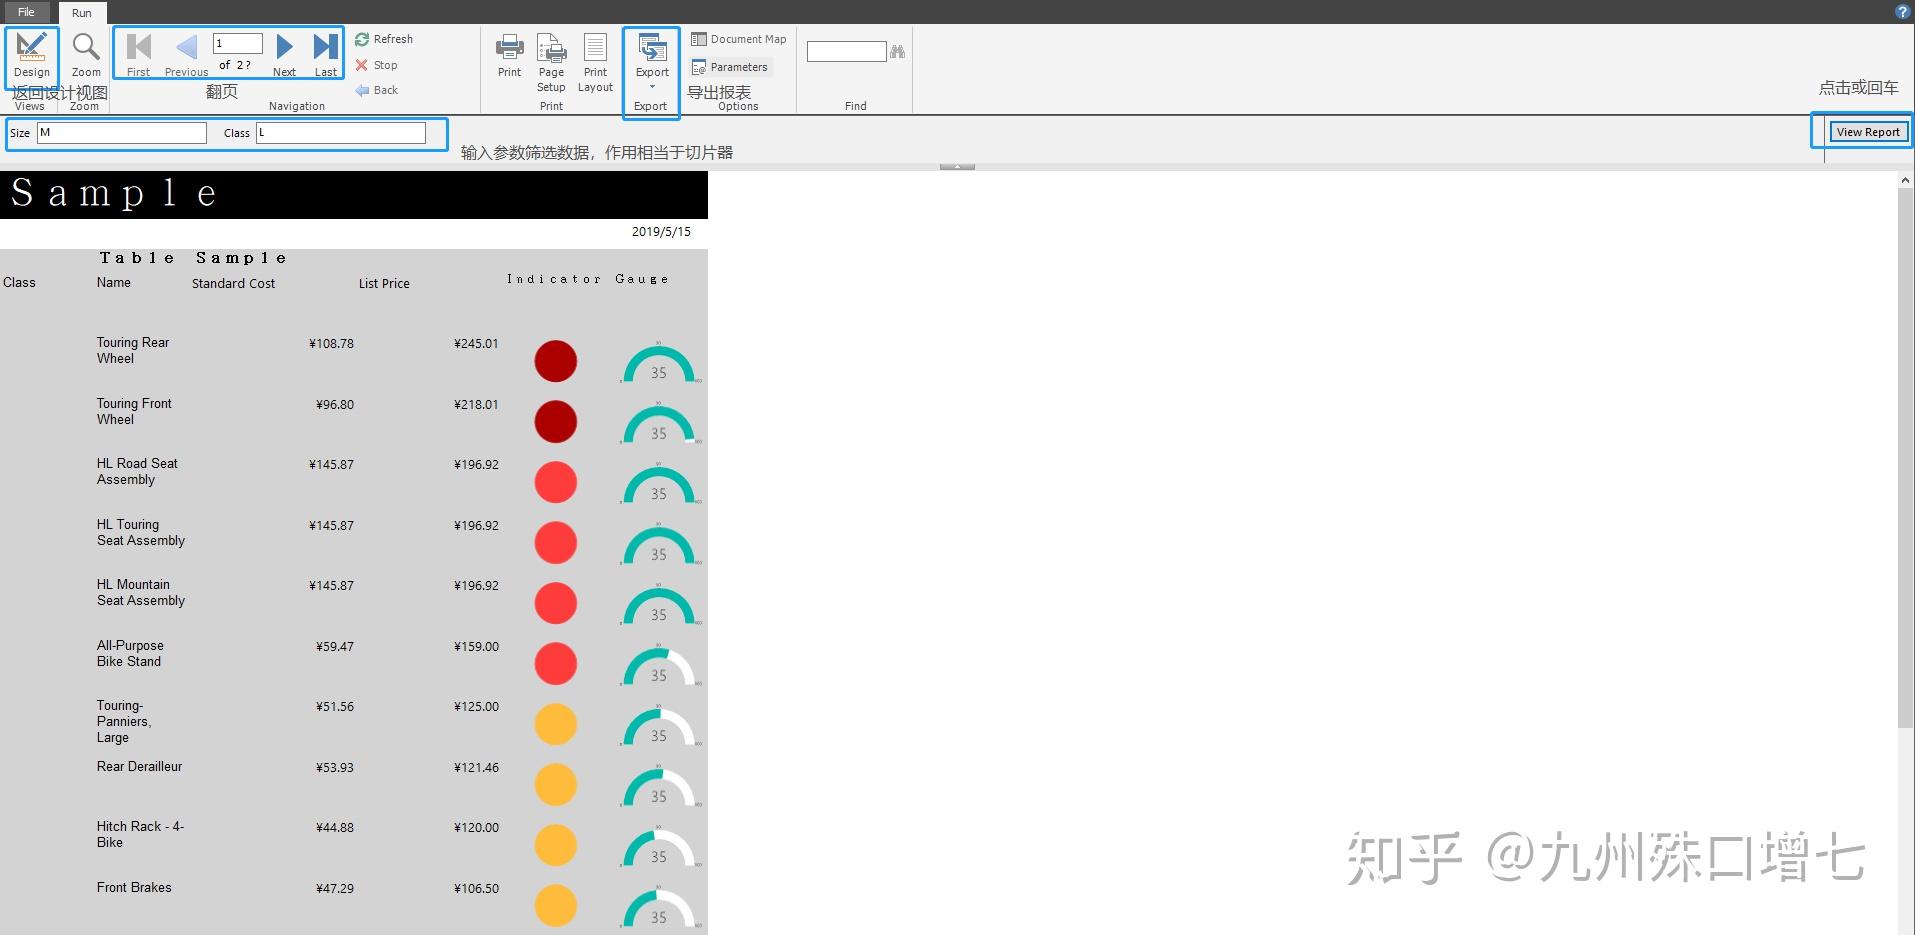
Task: Select the Design view icon
Action: (x=31, y=52)
